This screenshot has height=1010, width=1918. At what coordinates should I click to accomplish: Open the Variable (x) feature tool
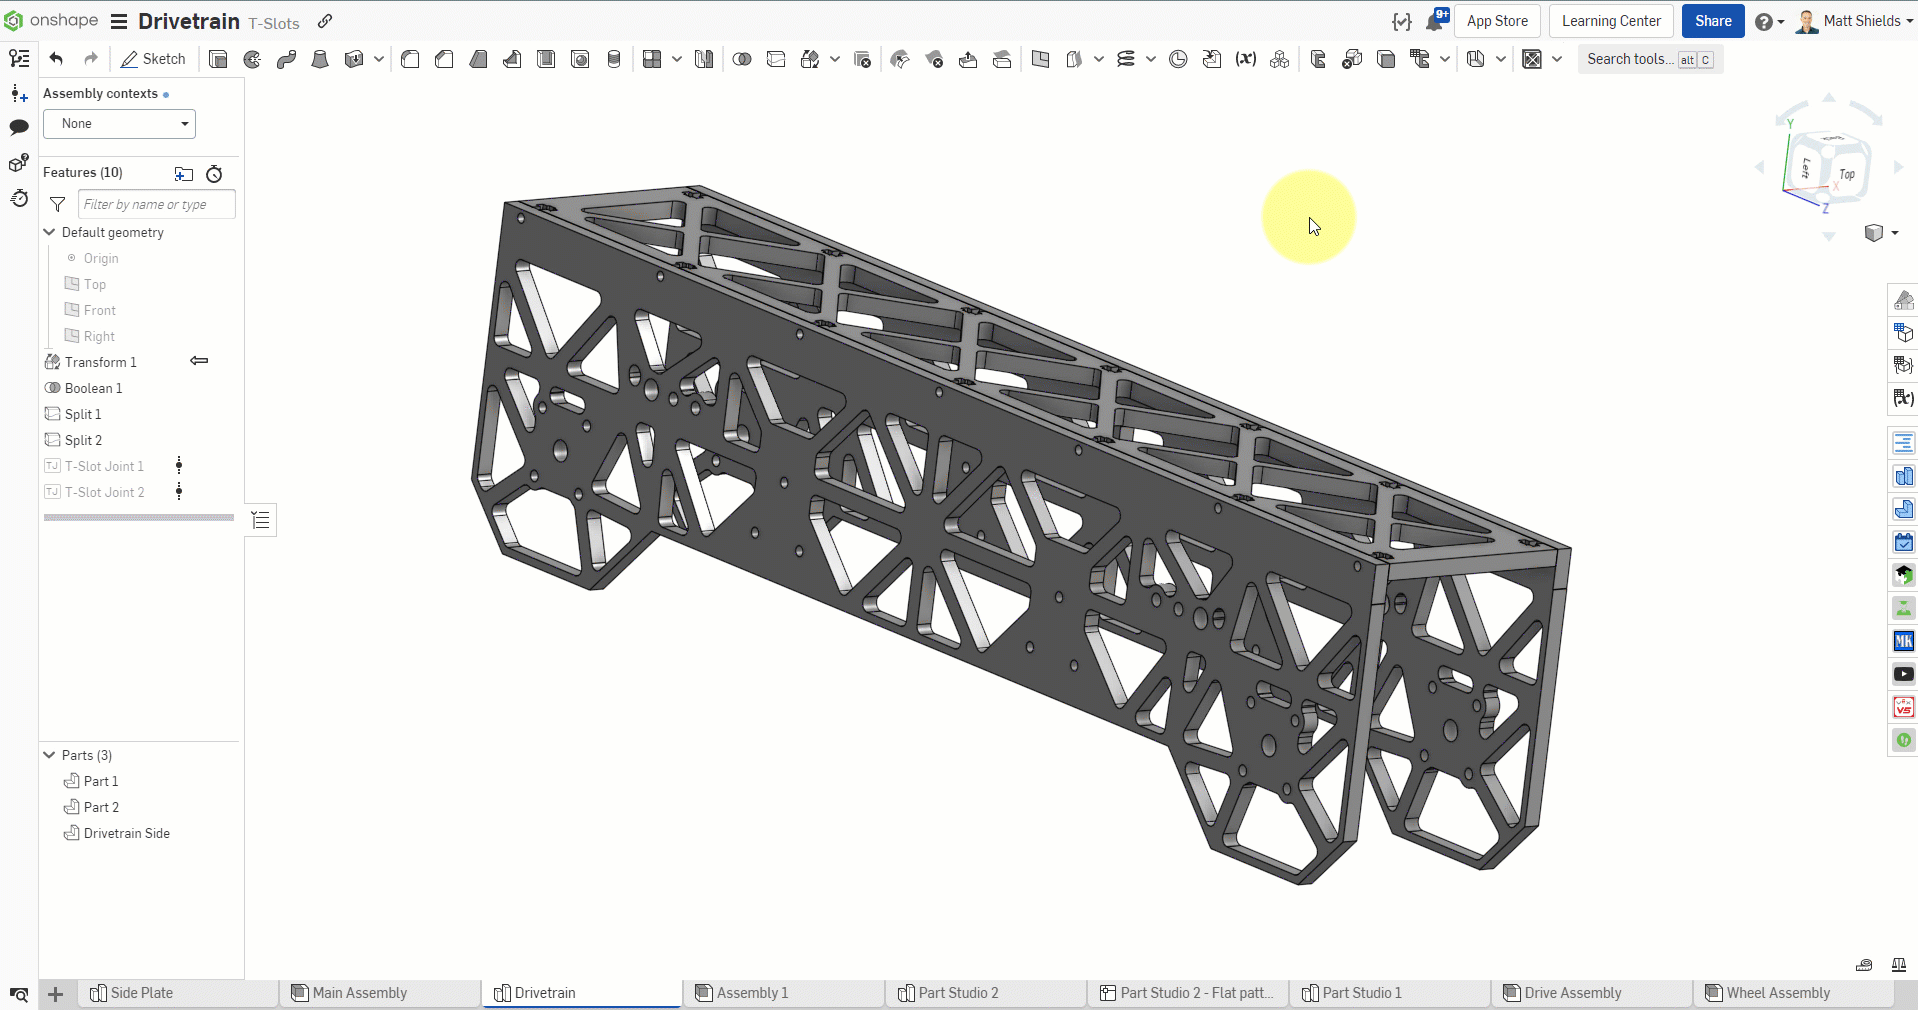[x=1245, y=59]
